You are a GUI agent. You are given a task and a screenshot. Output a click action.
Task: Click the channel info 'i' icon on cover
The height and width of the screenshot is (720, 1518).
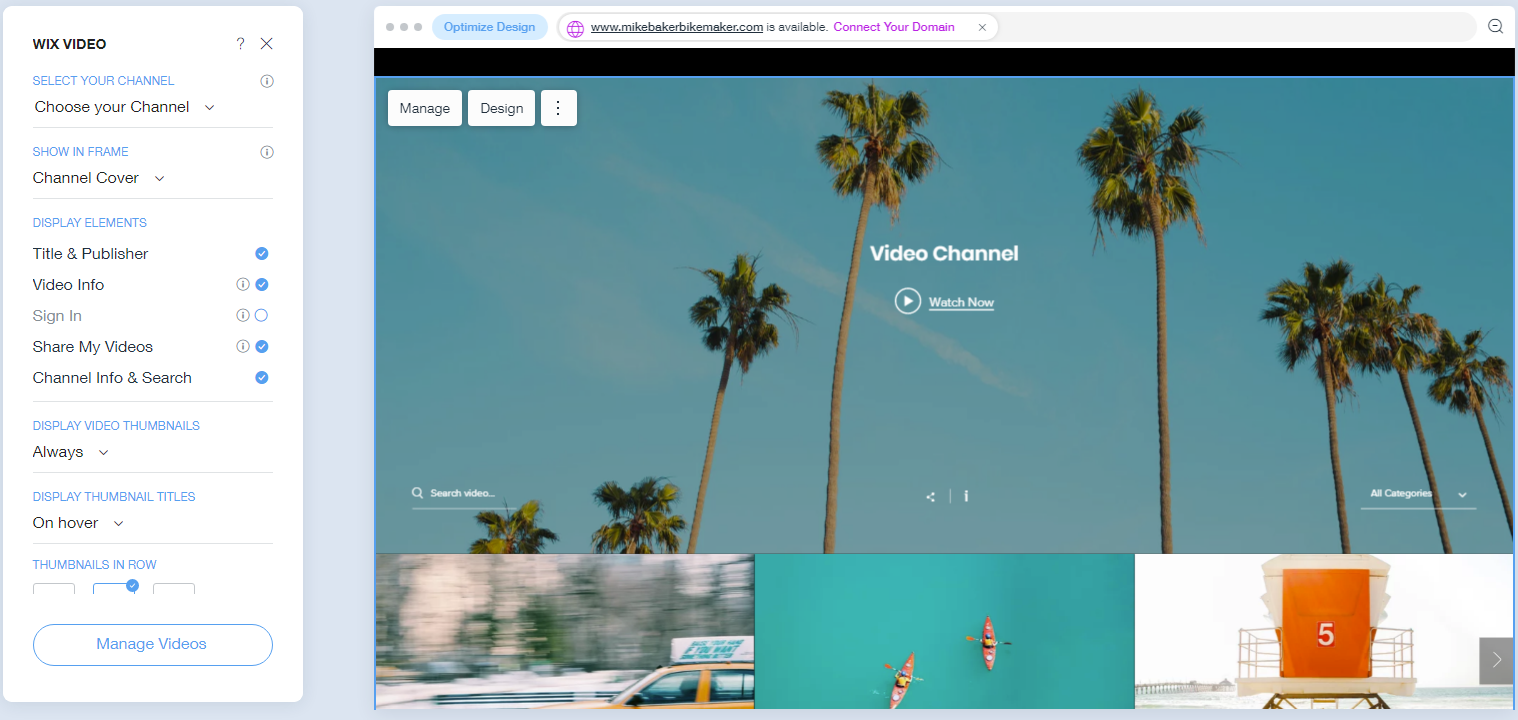click(x=966, y=496)
